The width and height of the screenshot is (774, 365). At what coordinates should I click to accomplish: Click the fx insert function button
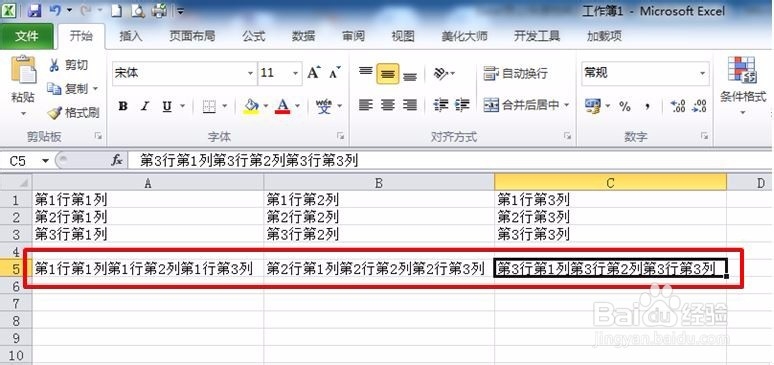[x=117, y=161]
